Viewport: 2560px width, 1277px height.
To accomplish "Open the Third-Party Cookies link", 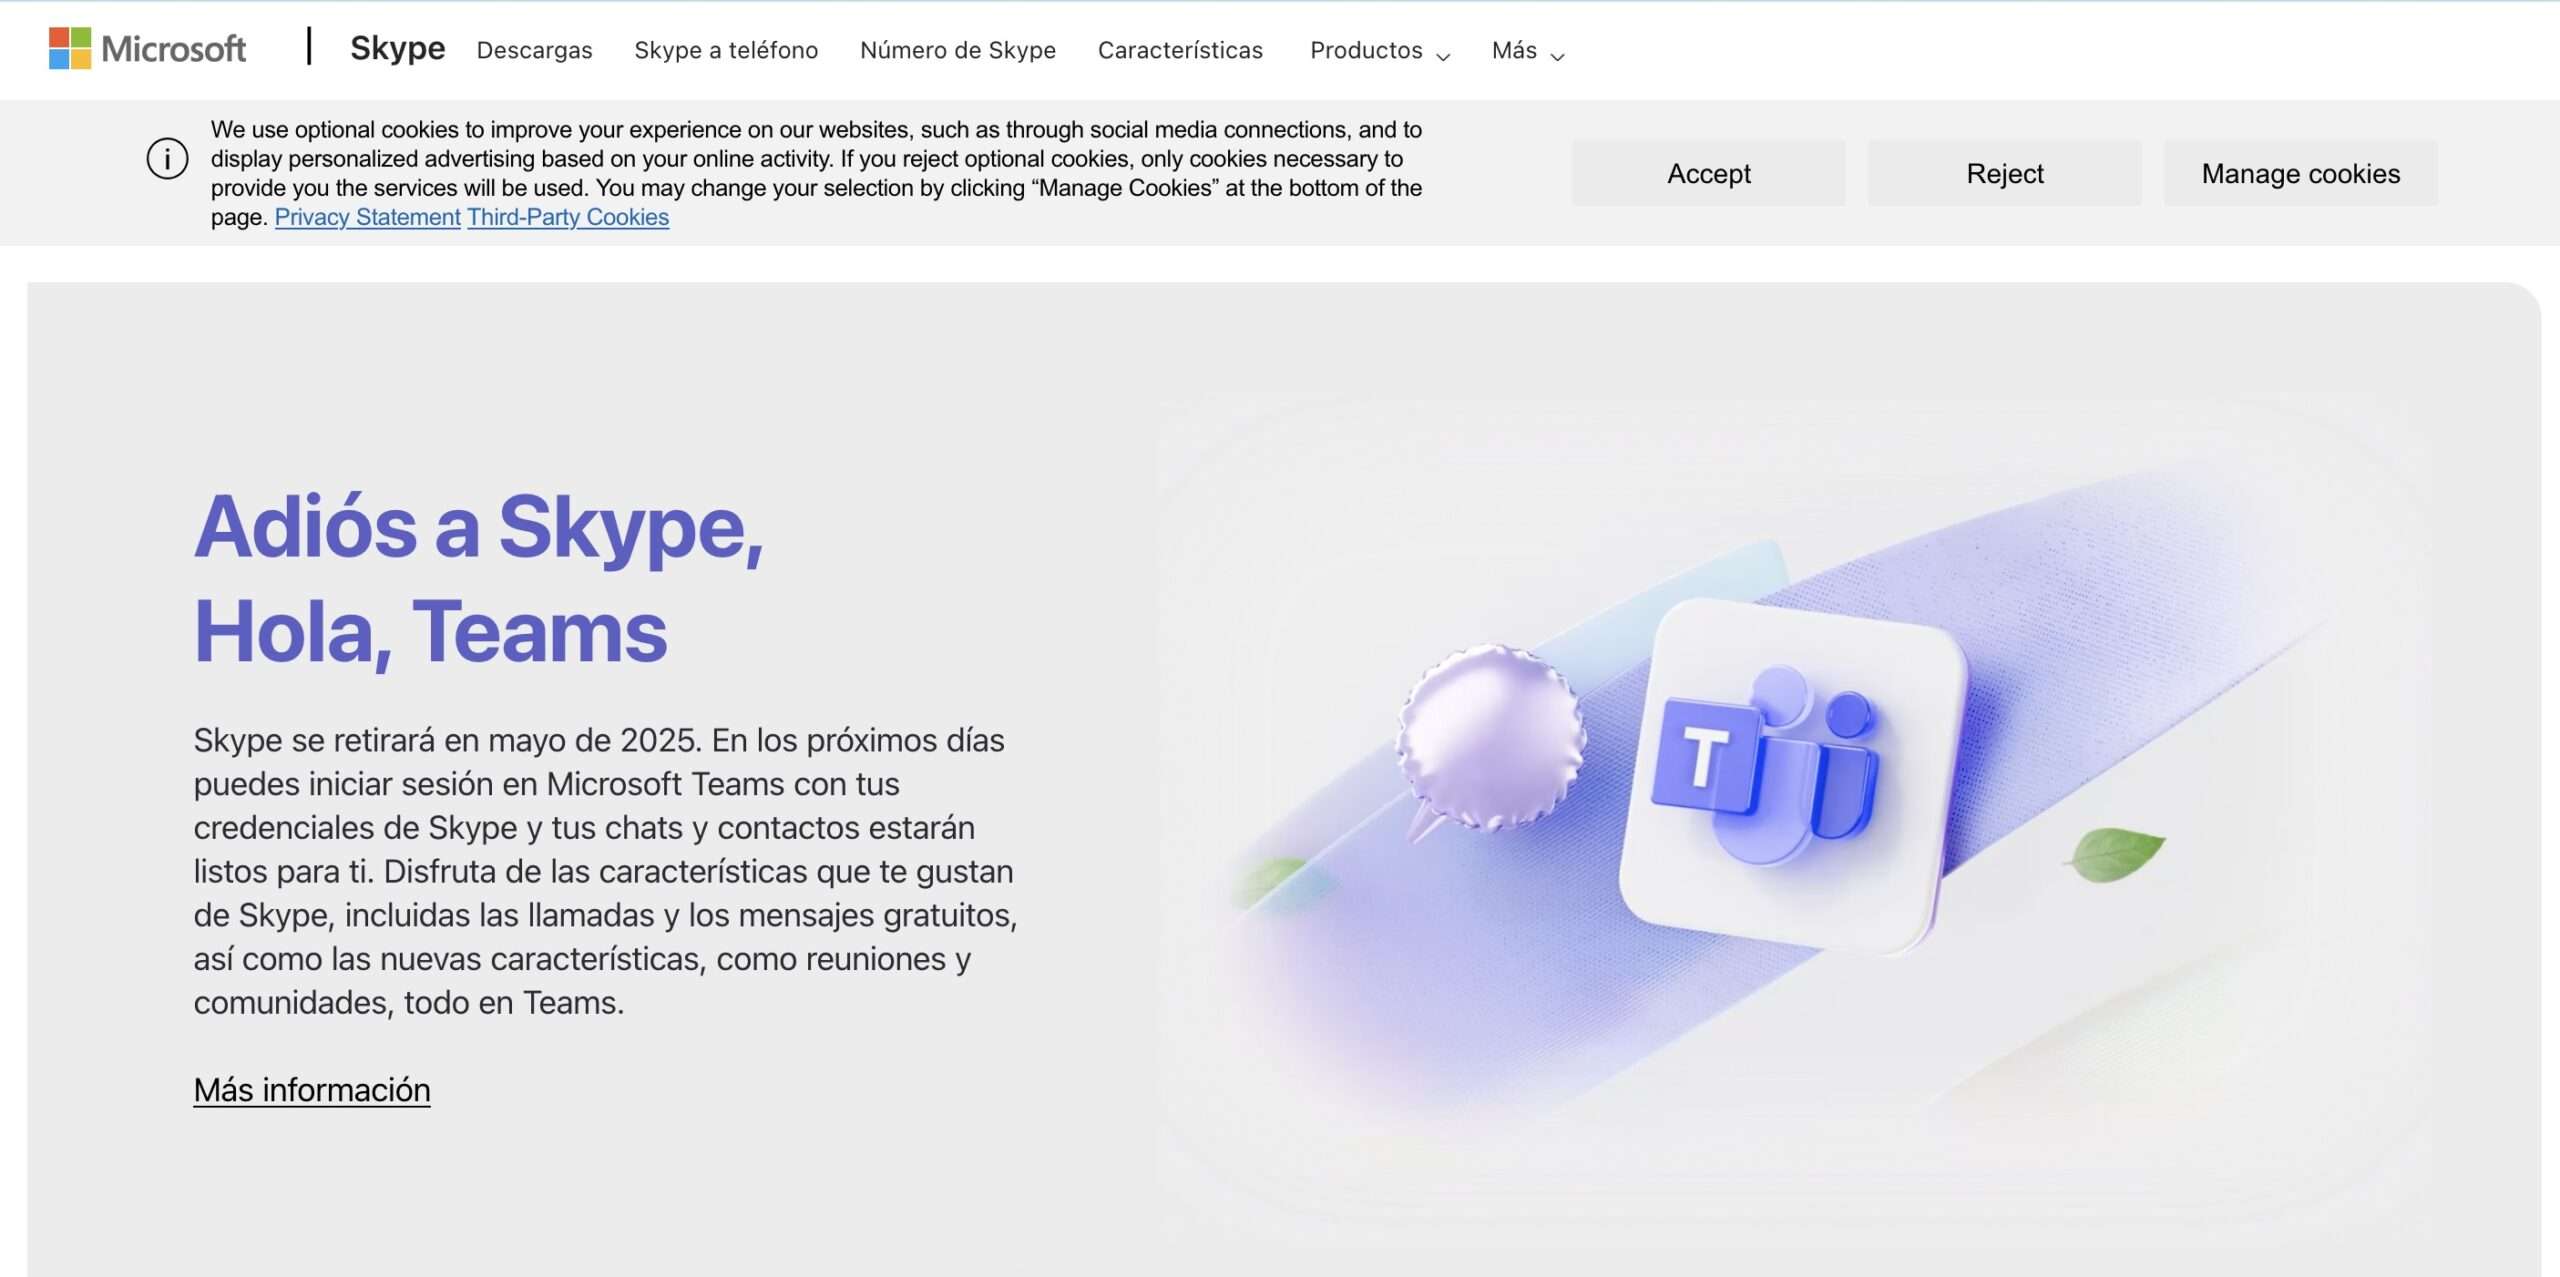I will tap(567, 217).
